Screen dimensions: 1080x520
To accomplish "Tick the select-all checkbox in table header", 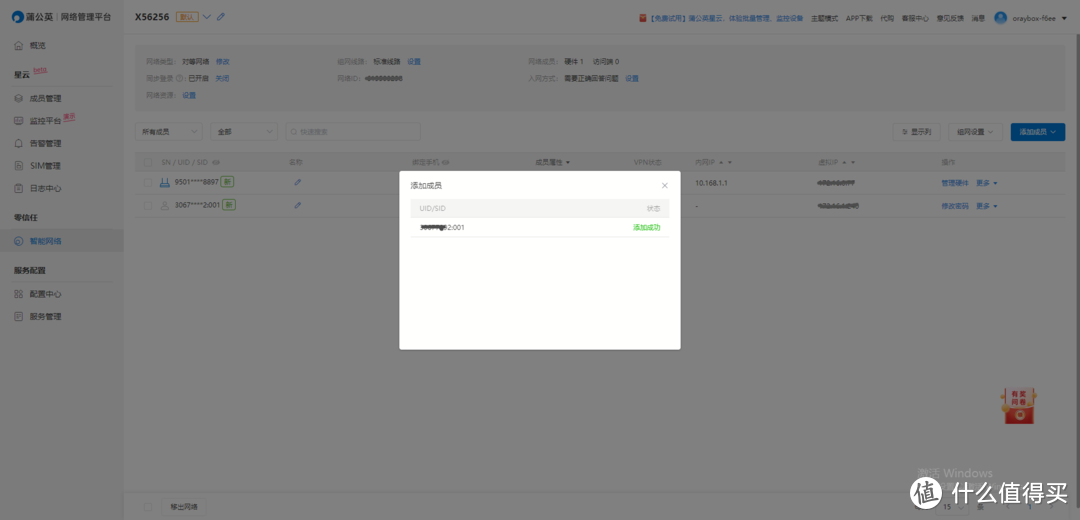I will click(x=148, y=163).
